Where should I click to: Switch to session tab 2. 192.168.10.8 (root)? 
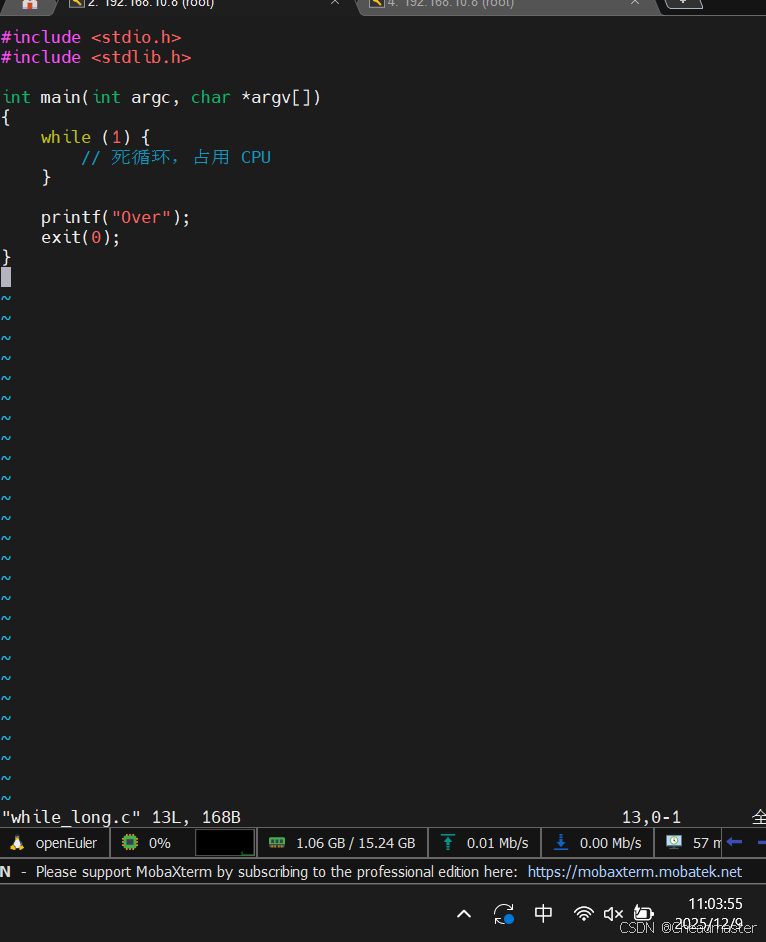(151, 3)
